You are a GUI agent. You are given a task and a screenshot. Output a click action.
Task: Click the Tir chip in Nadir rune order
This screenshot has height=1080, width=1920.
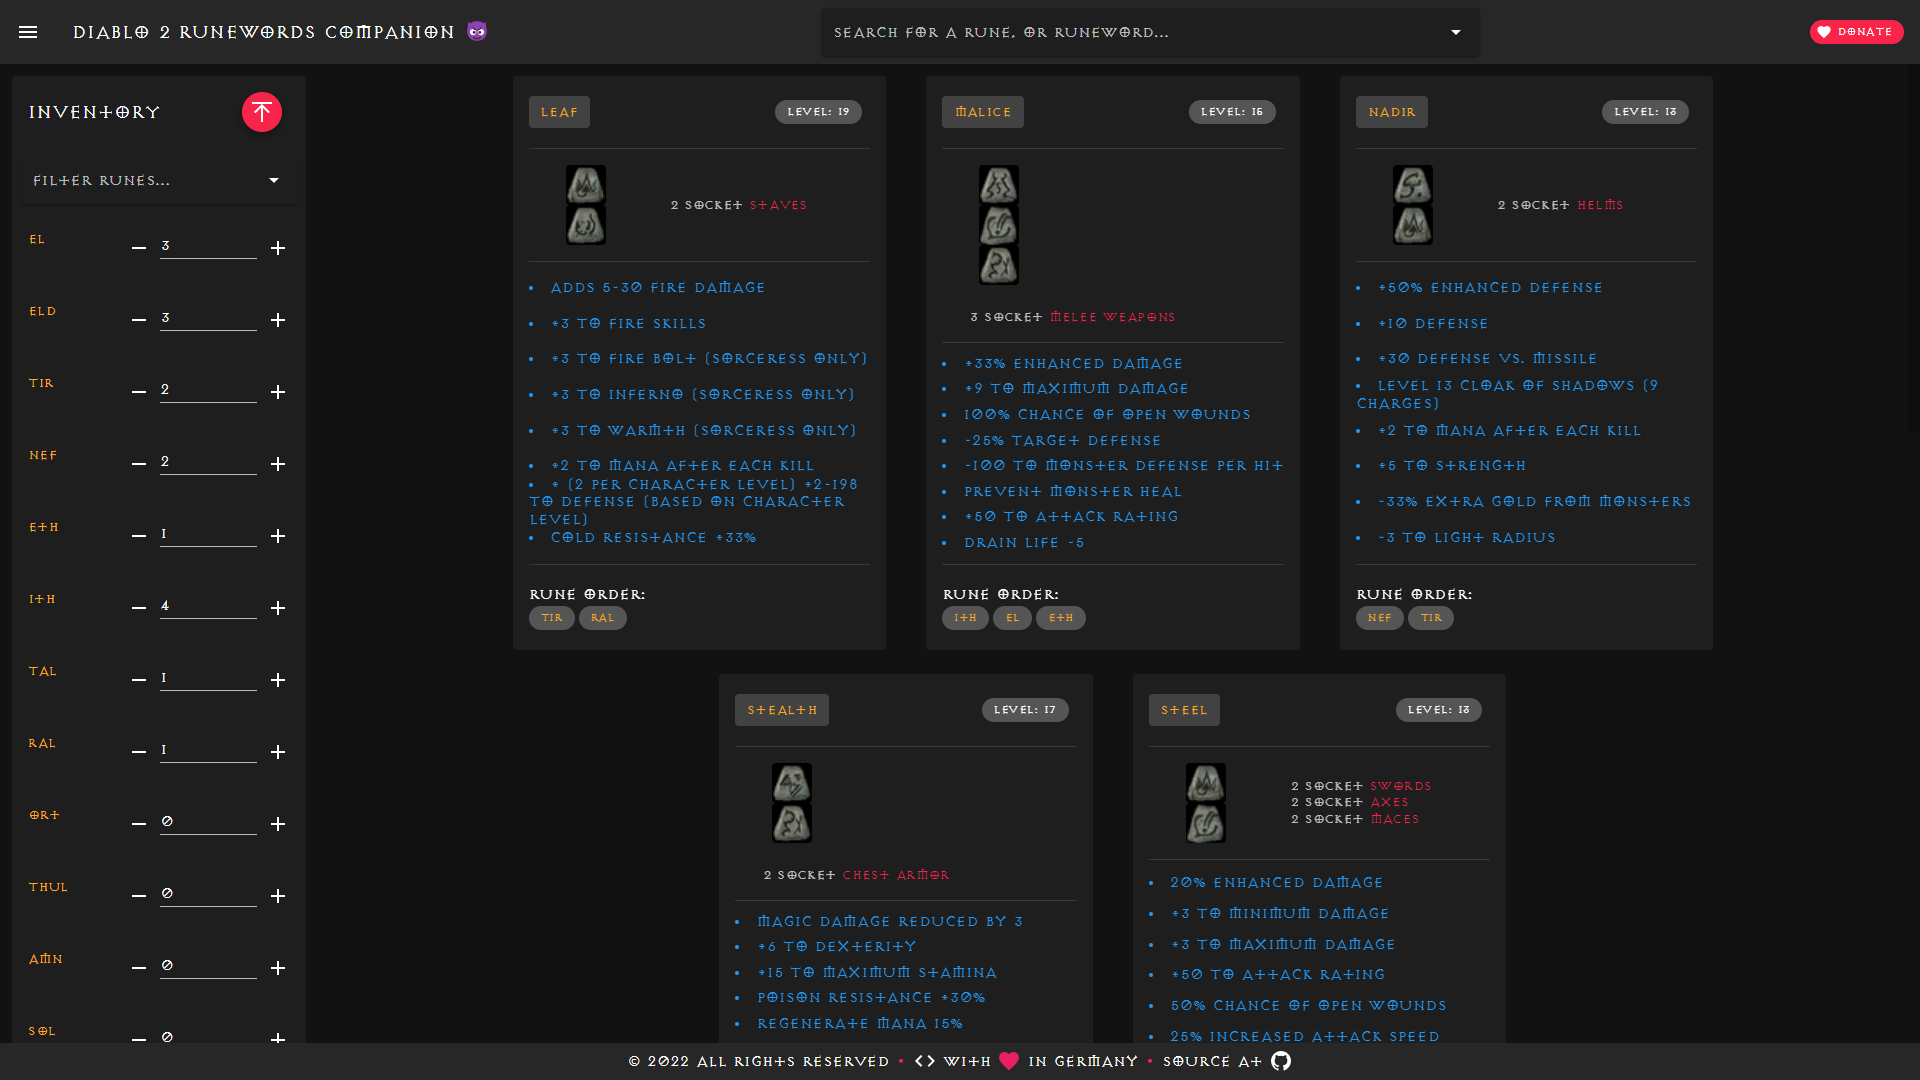[x=1431, y=618]
